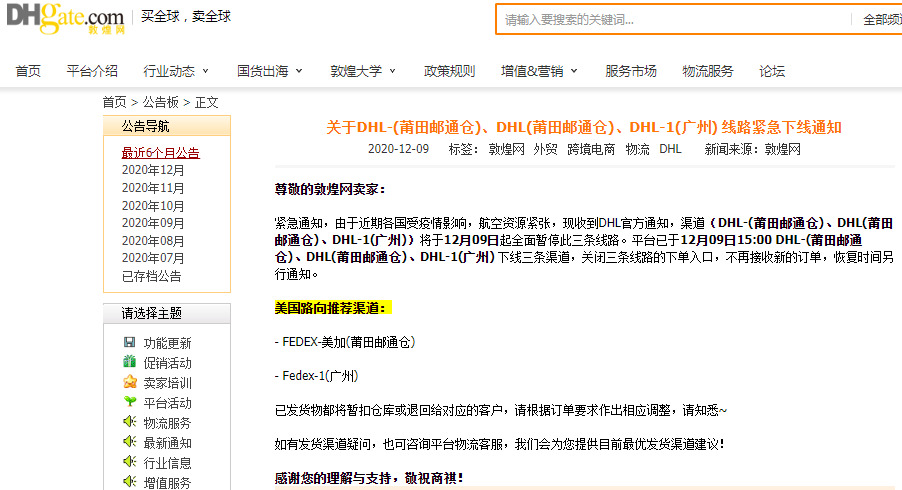Click the speaker icon beside 物流服务 topic

point(130,422)
